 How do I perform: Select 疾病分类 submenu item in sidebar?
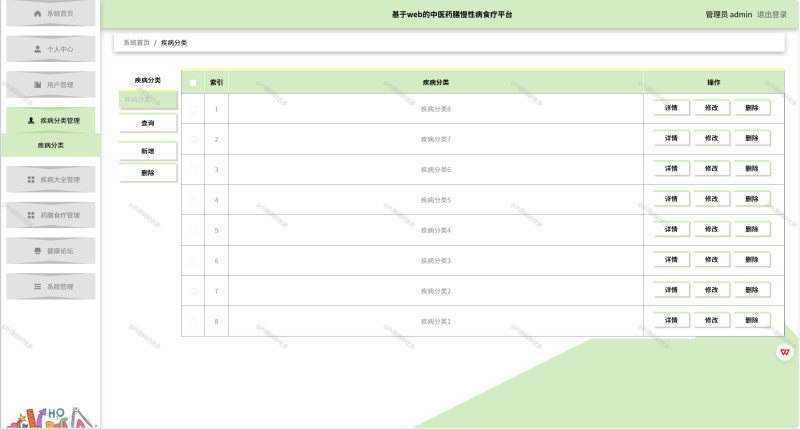tap(51, 145)
